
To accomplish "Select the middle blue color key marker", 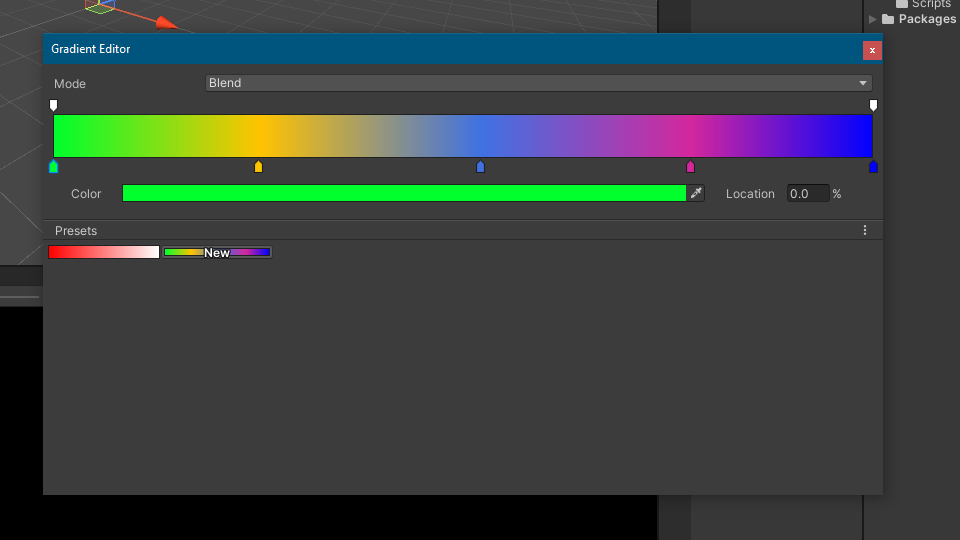I will 481,167.
